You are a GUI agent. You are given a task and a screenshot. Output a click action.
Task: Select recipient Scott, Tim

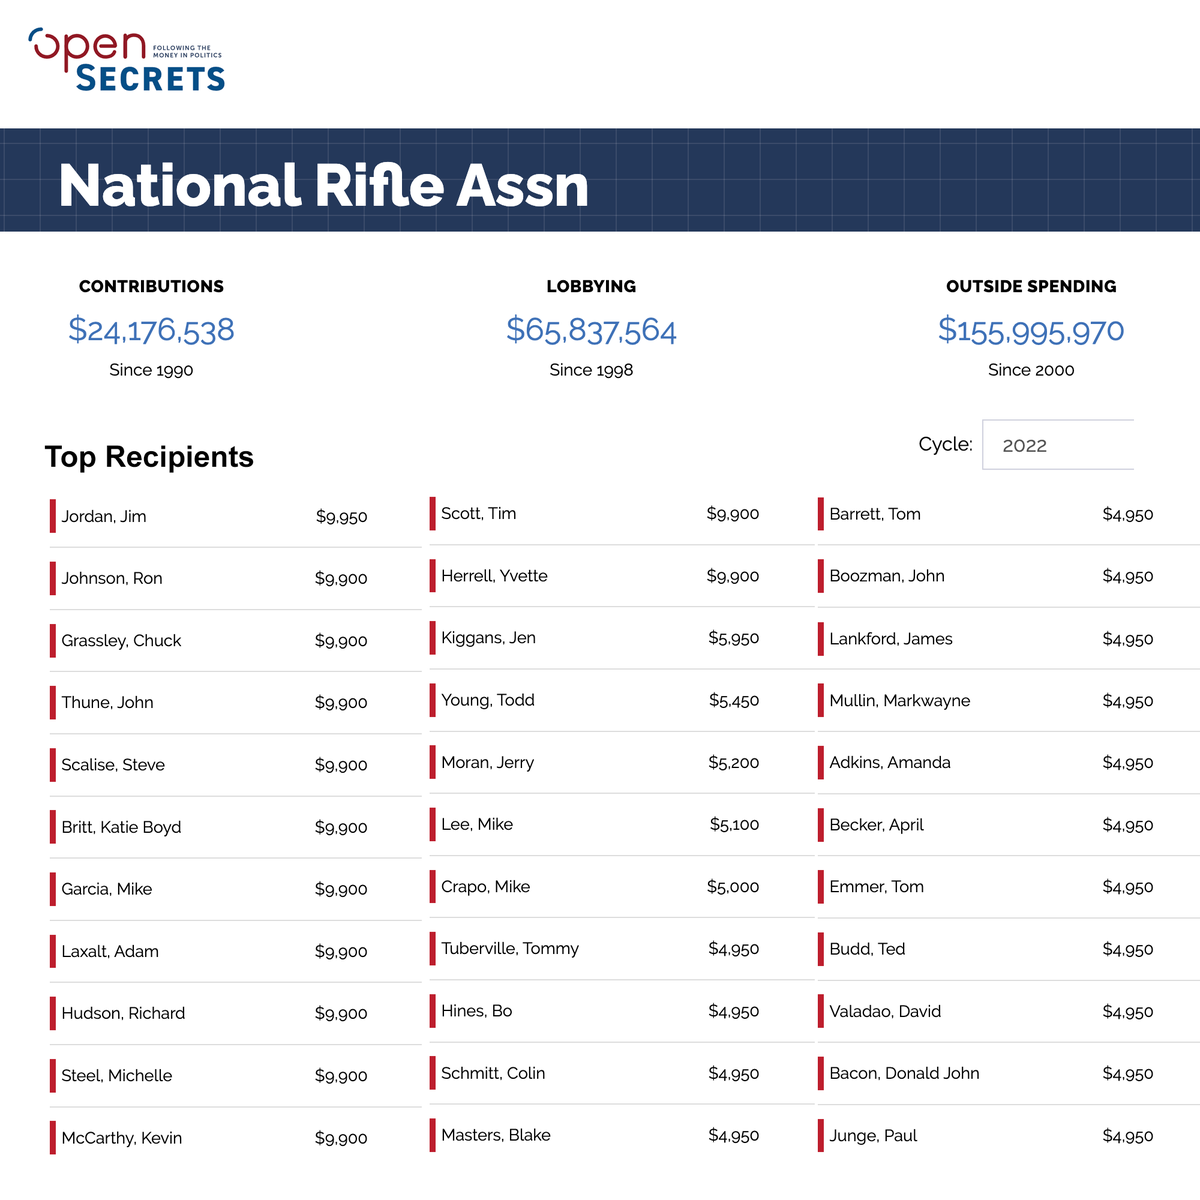[479, 514]
